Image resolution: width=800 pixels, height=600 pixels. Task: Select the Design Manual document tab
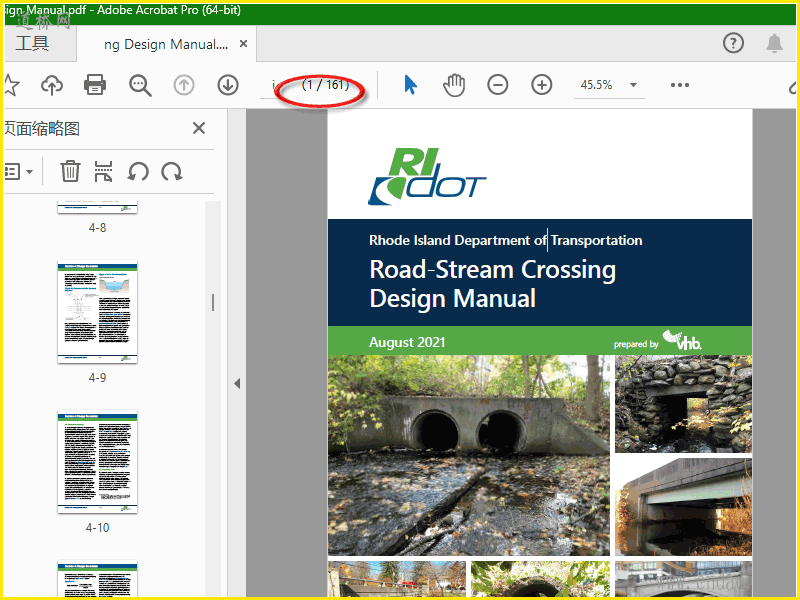(165, 45)
